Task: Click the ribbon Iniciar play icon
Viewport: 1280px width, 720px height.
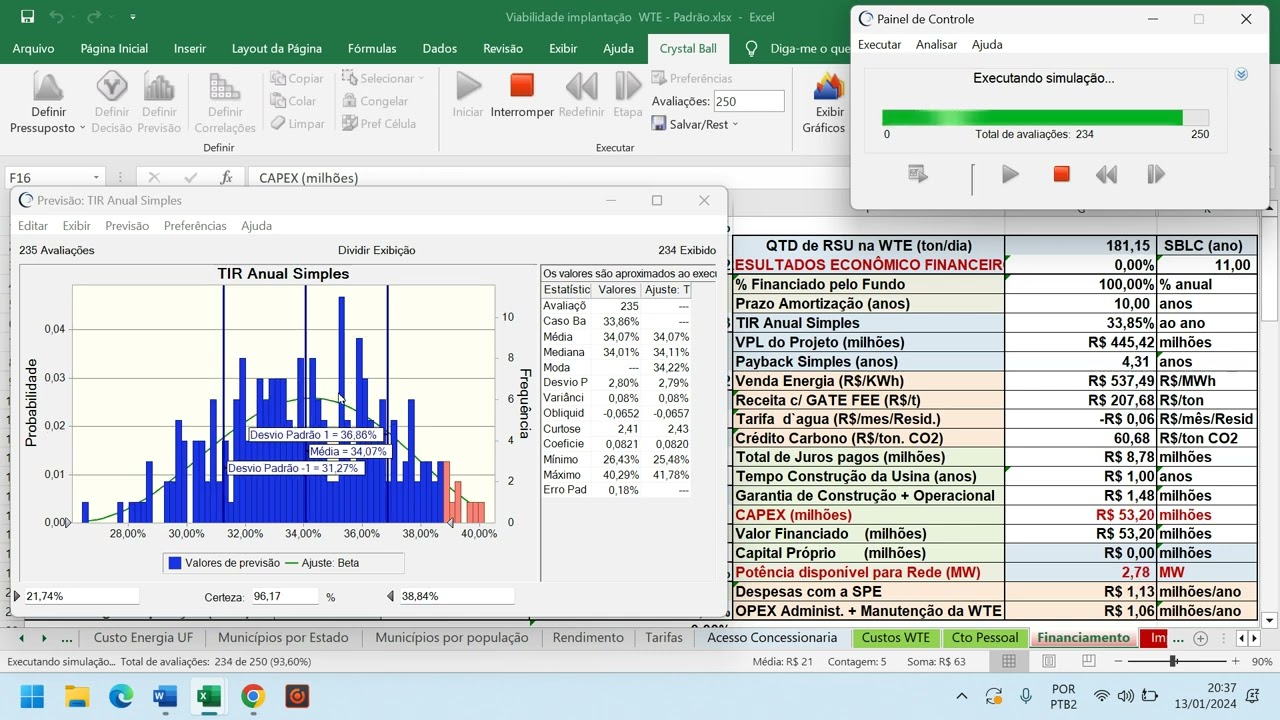Action: coord(468,86)
